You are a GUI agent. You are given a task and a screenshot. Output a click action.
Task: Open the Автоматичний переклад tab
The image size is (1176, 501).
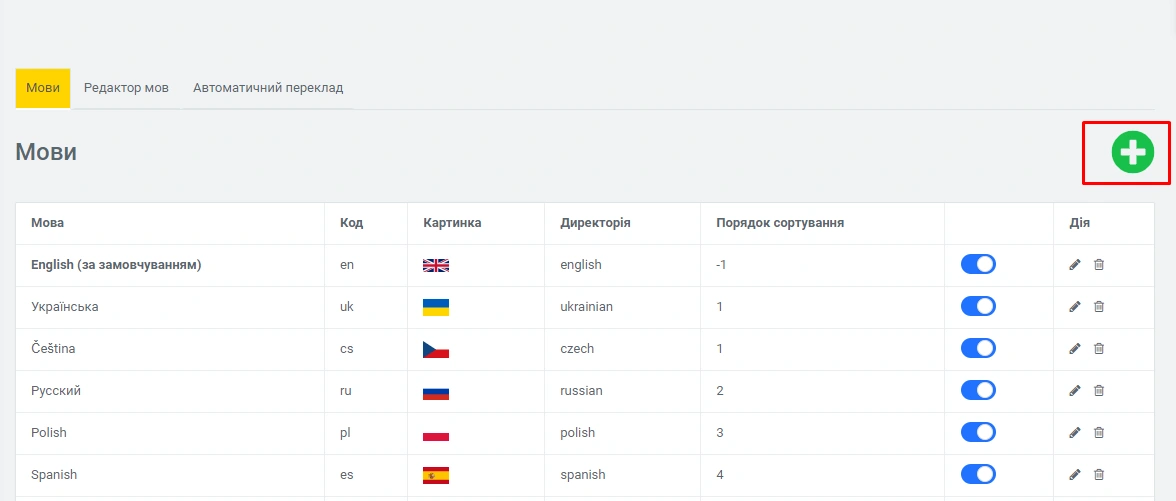coord(268,88)
